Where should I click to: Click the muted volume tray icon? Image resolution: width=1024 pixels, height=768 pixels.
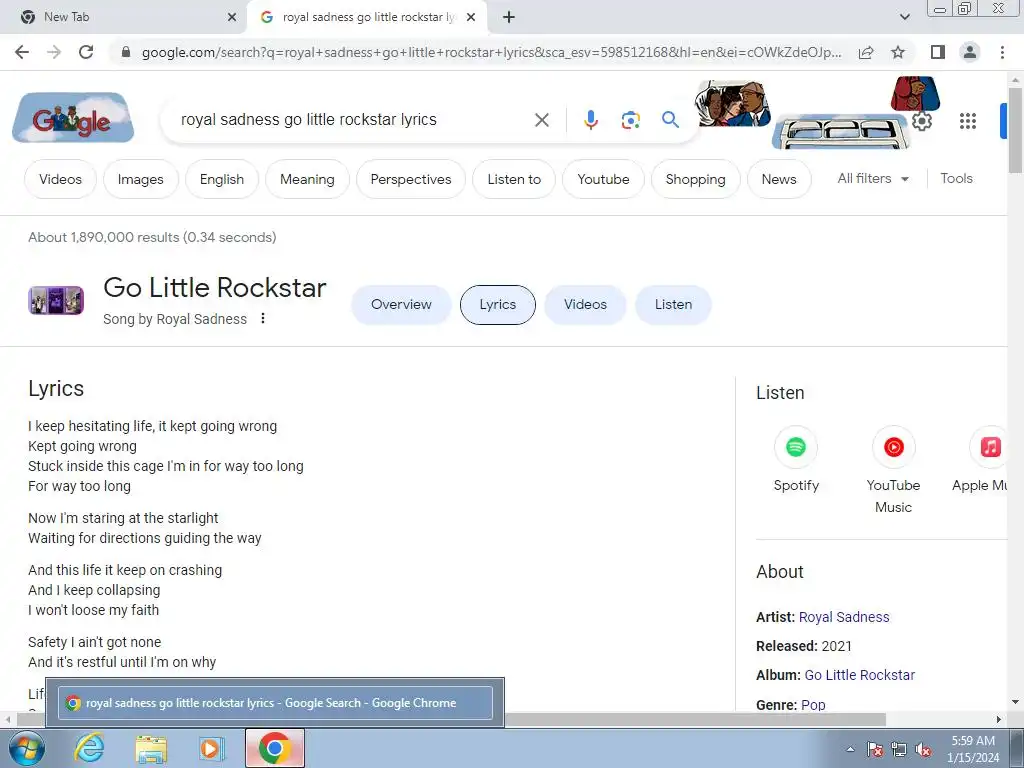coord(923,750)
